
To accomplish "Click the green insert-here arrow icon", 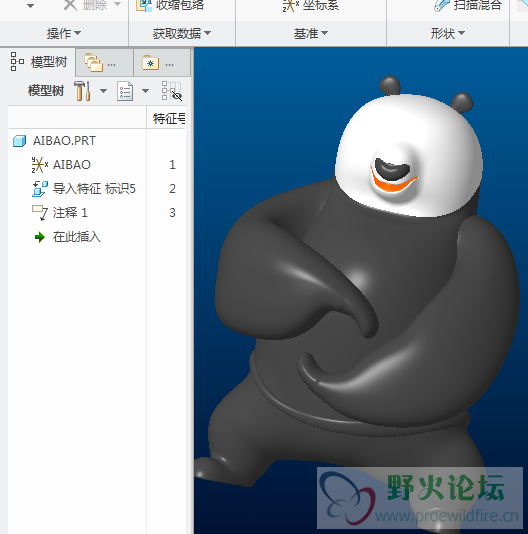I will click(x=40, y=237).
